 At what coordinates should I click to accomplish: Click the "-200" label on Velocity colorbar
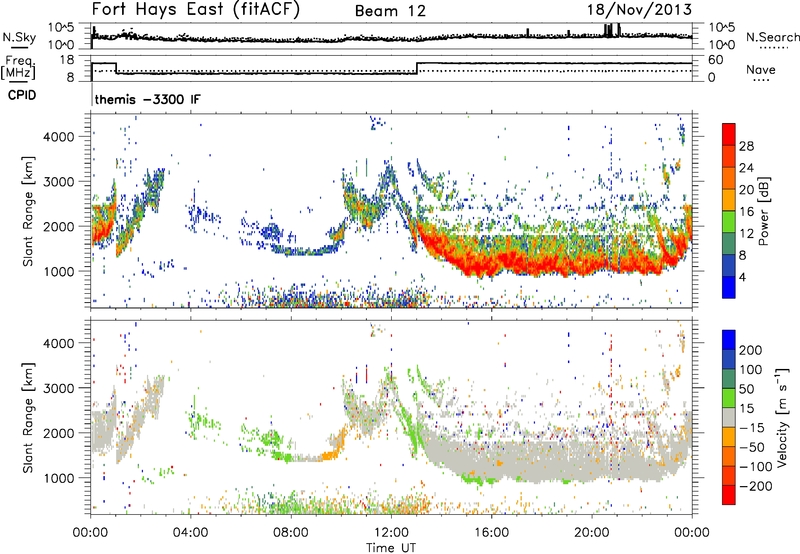pyautogui.click(x=756, y=486)
